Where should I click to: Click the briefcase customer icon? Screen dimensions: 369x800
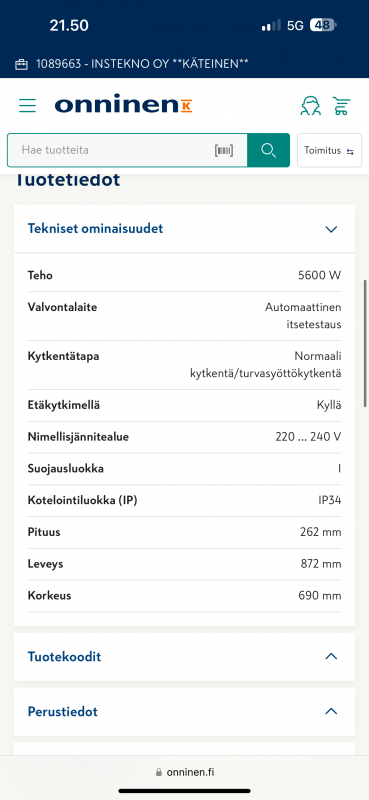(21, 64)
